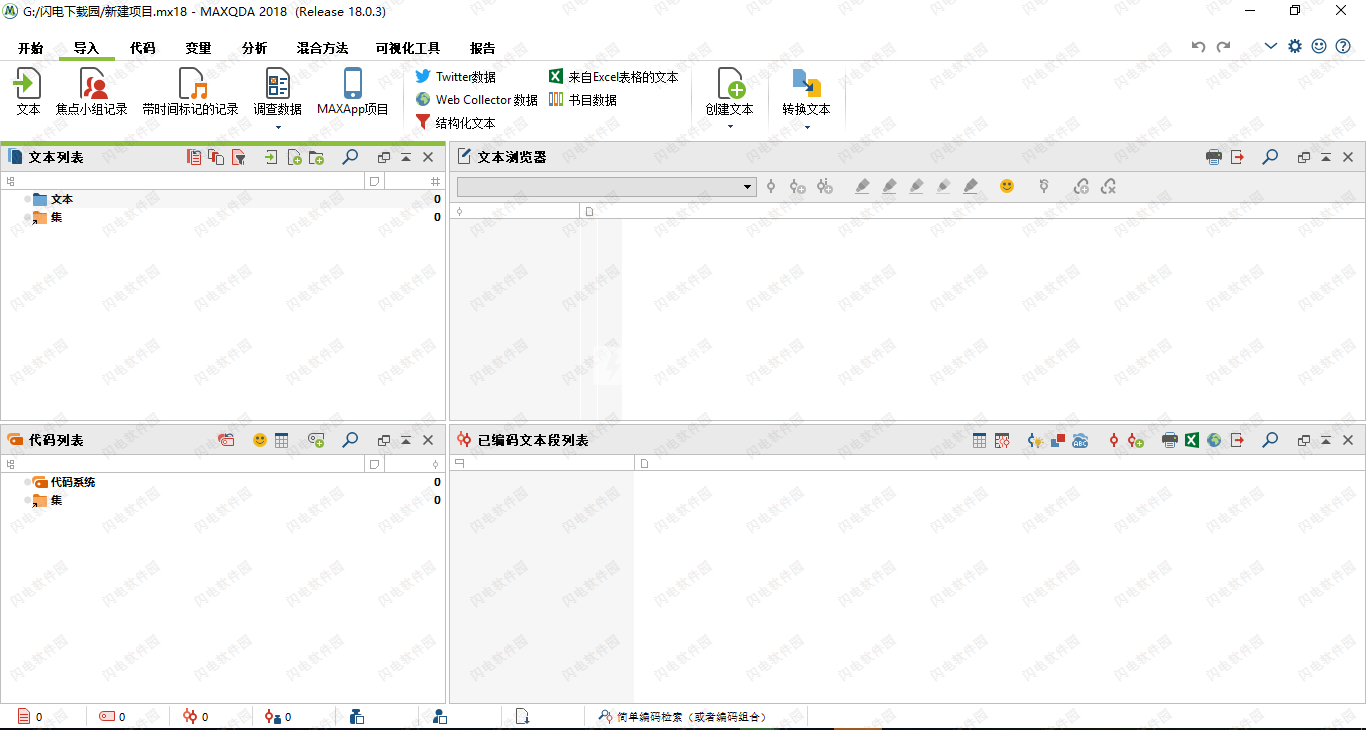The width and height of the screenshot is (1366, 730).
Task: Open the code selection combo box in 文本浏览器
Action: tap(607, 187)
